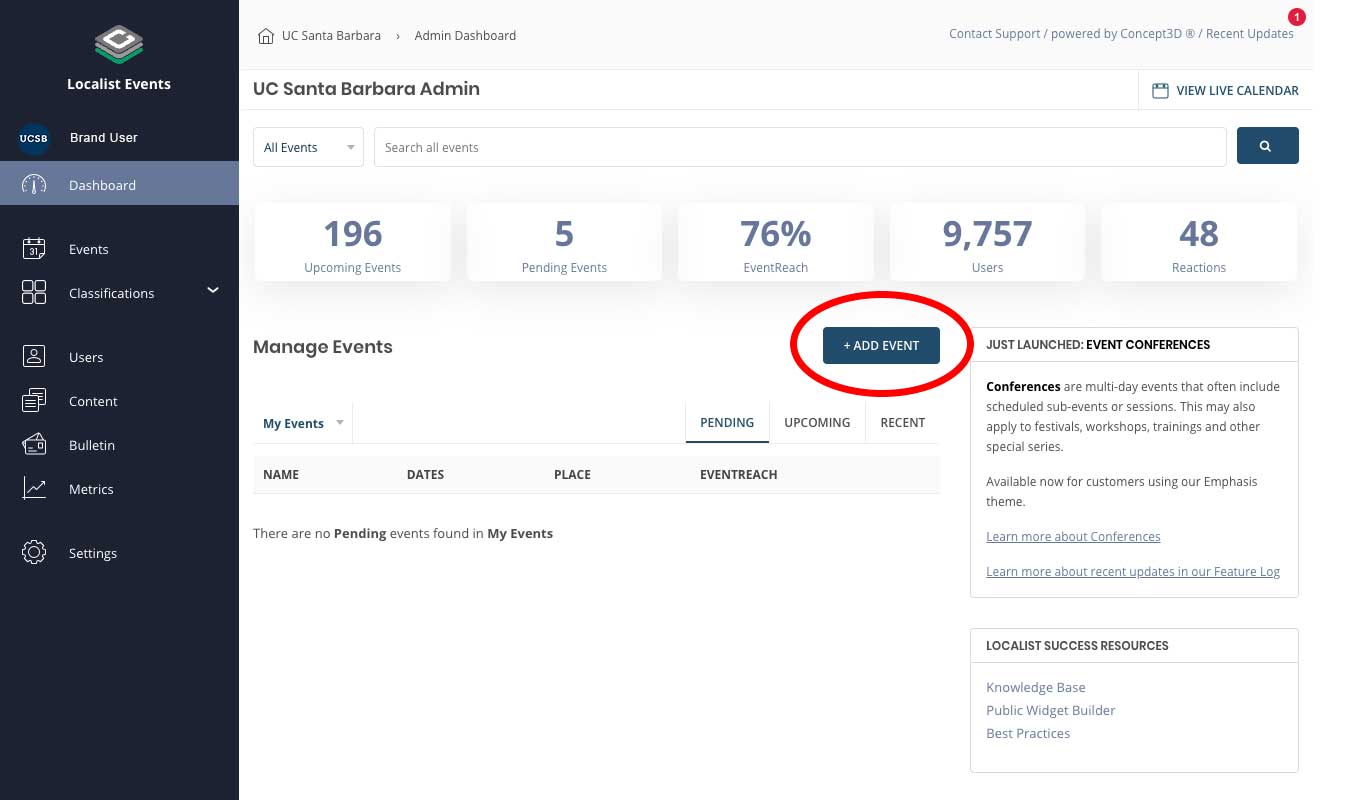Click the + Add Event button
The image size is (1352, 800).
click(881, 345)
